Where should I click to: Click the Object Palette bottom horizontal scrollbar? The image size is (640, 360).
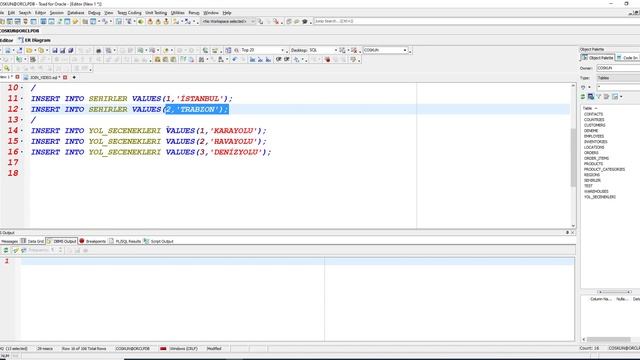[608, 339]
